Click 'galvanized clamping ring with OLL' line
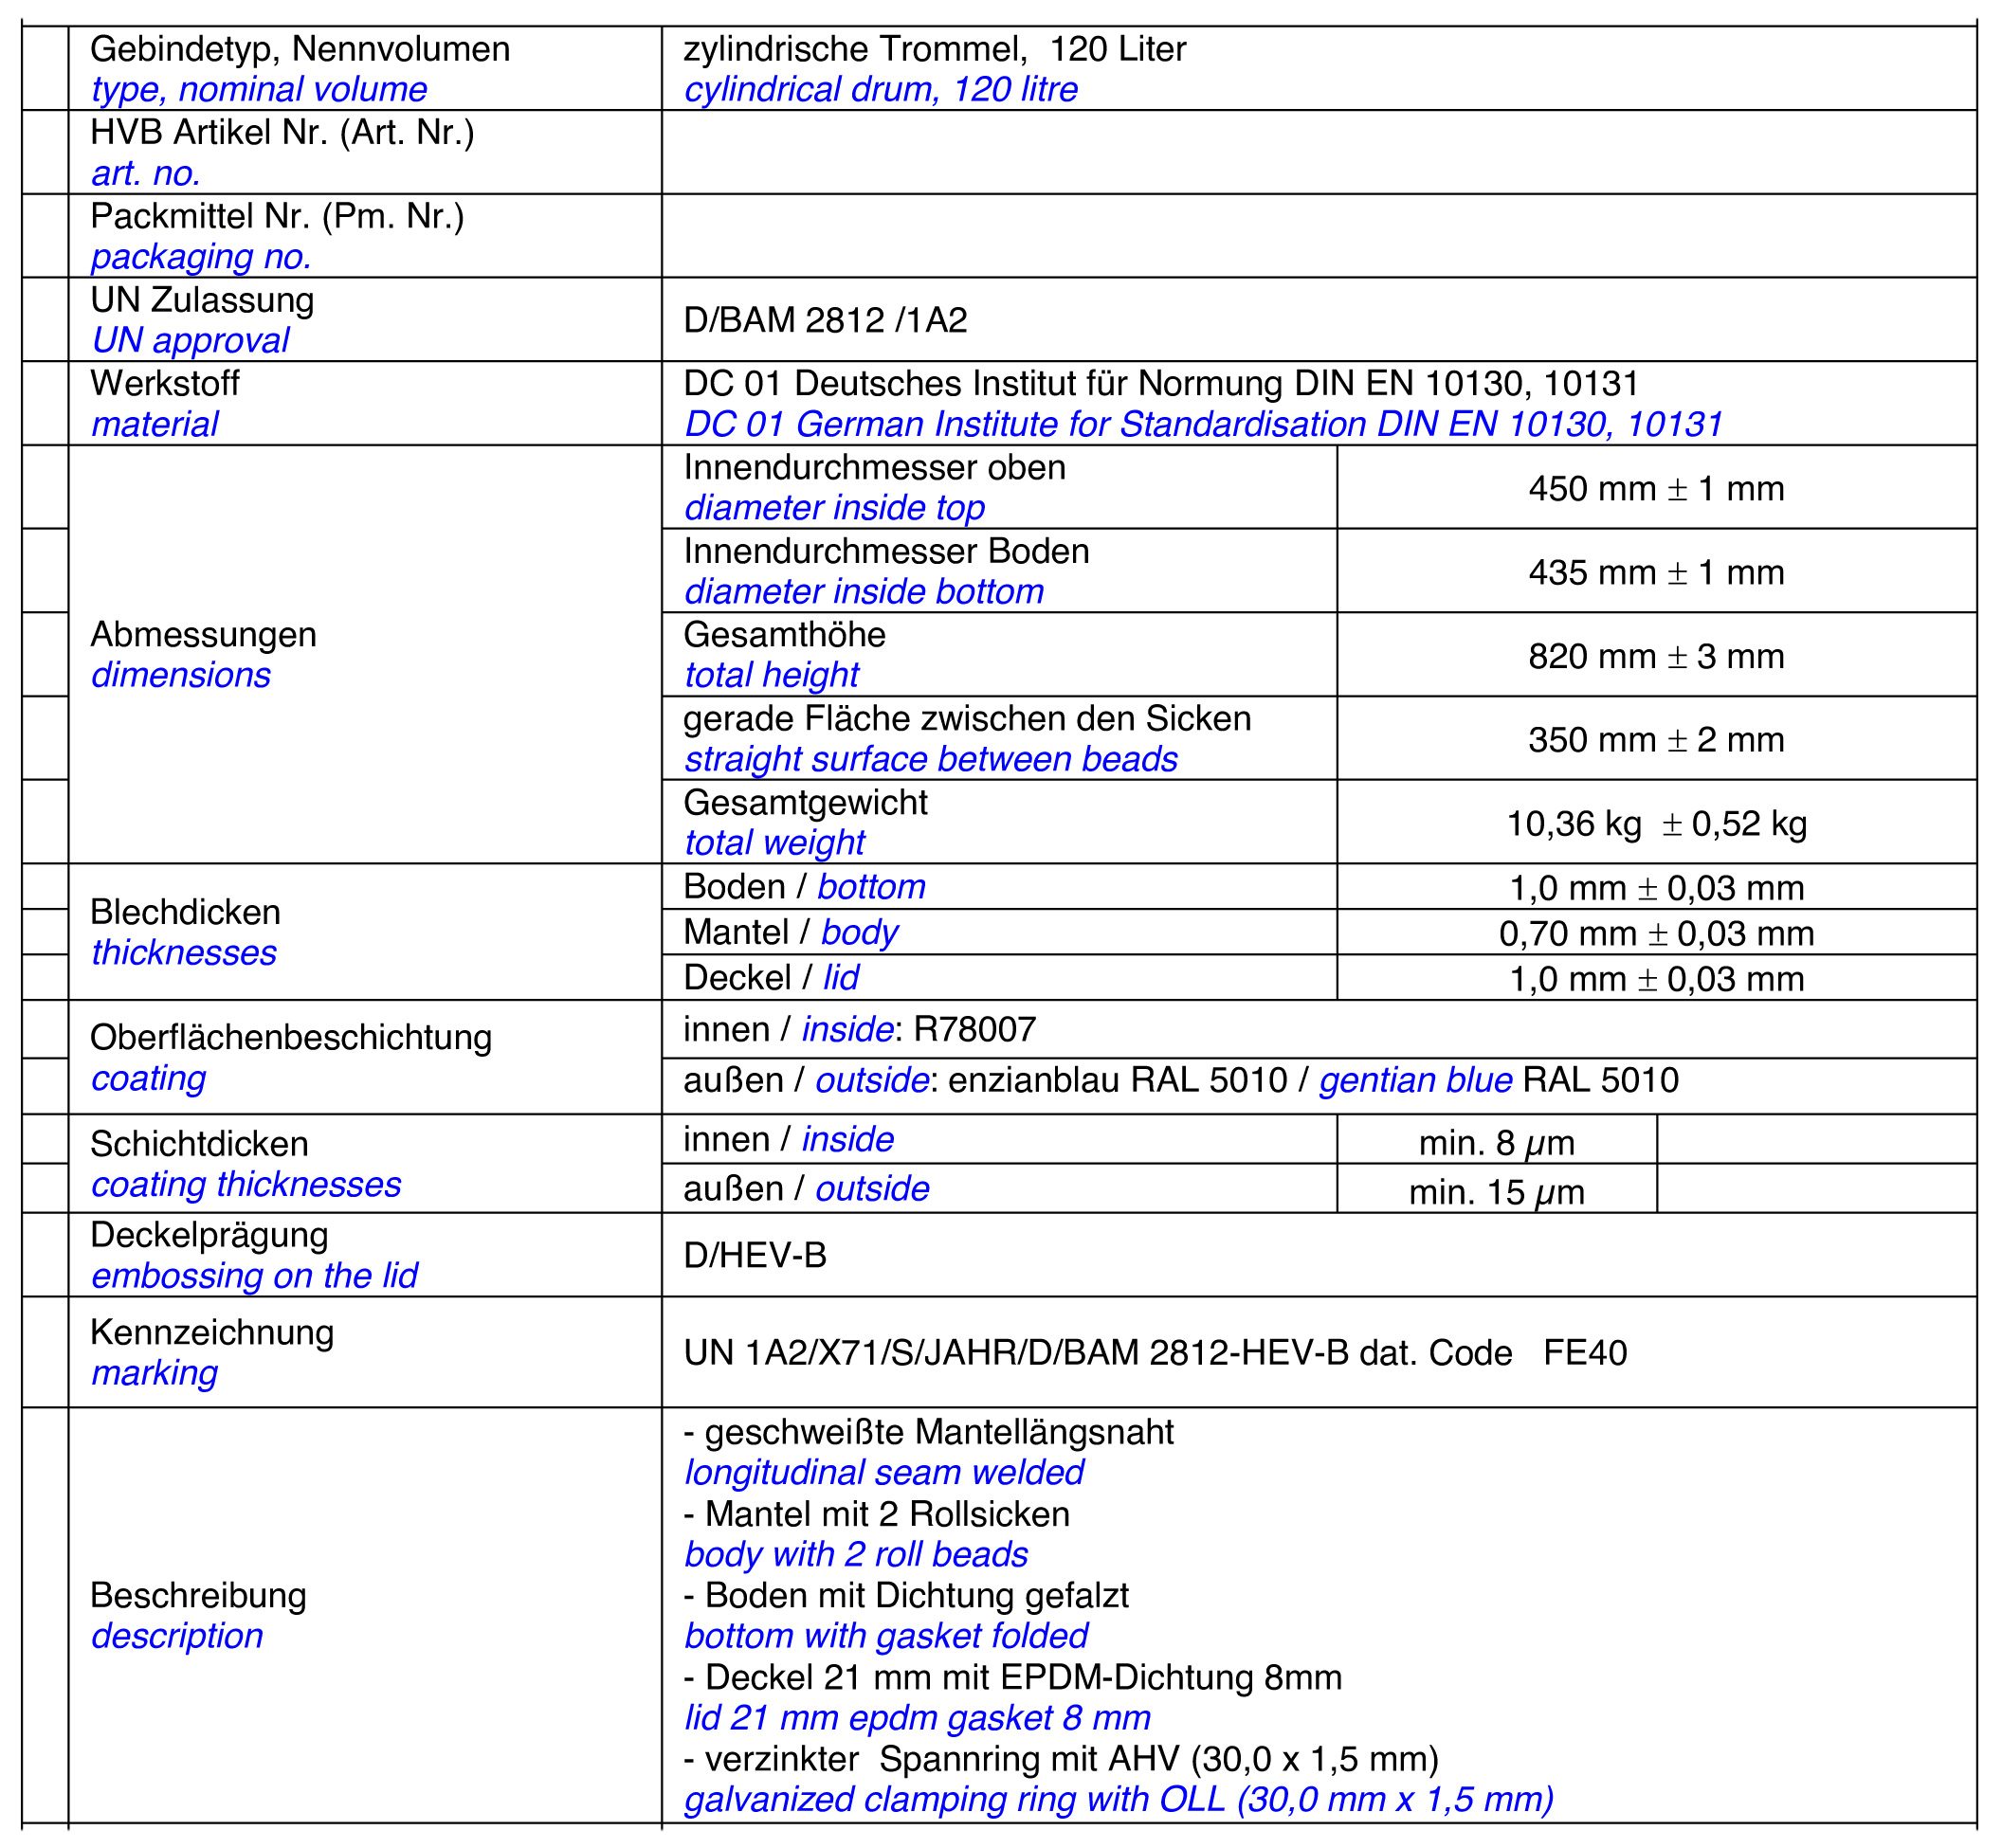 click(x=1118, y=1799)
